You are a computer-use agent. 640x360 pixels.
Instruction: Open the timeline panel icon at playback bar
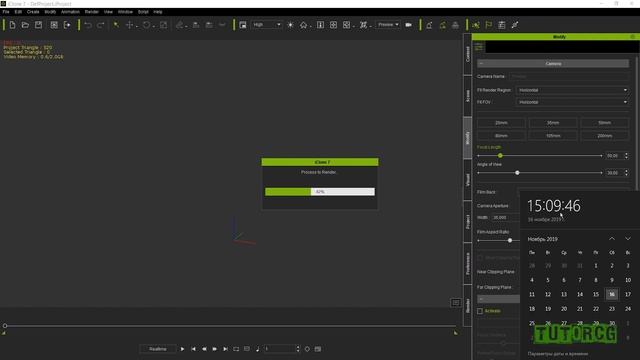318,349
